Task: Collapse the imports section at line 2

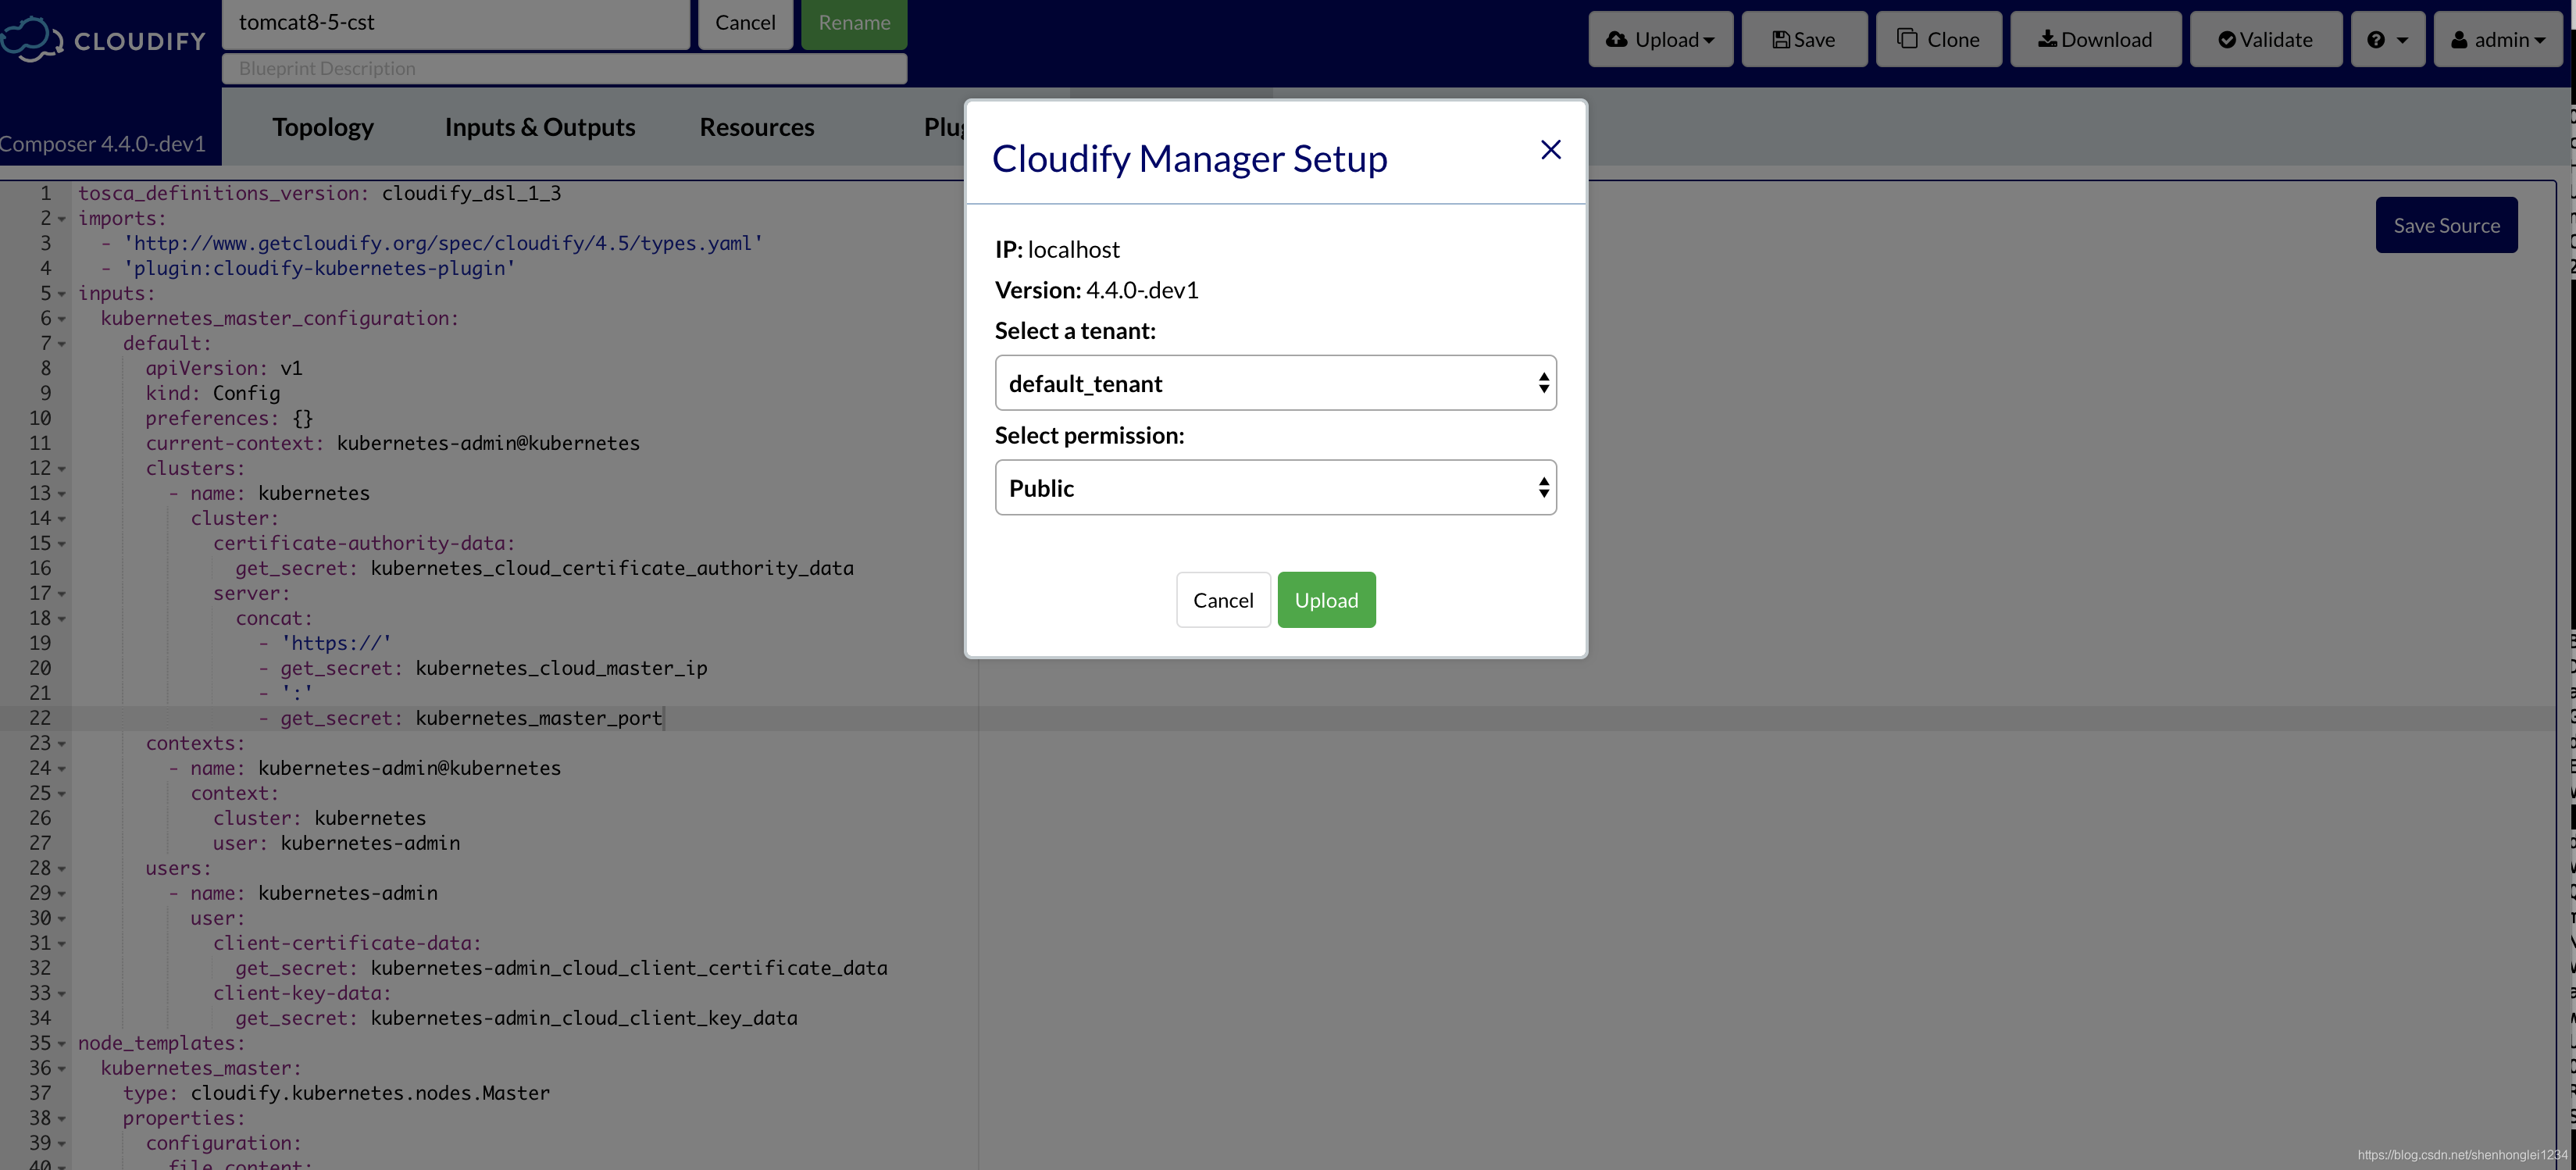Action: 62,219
